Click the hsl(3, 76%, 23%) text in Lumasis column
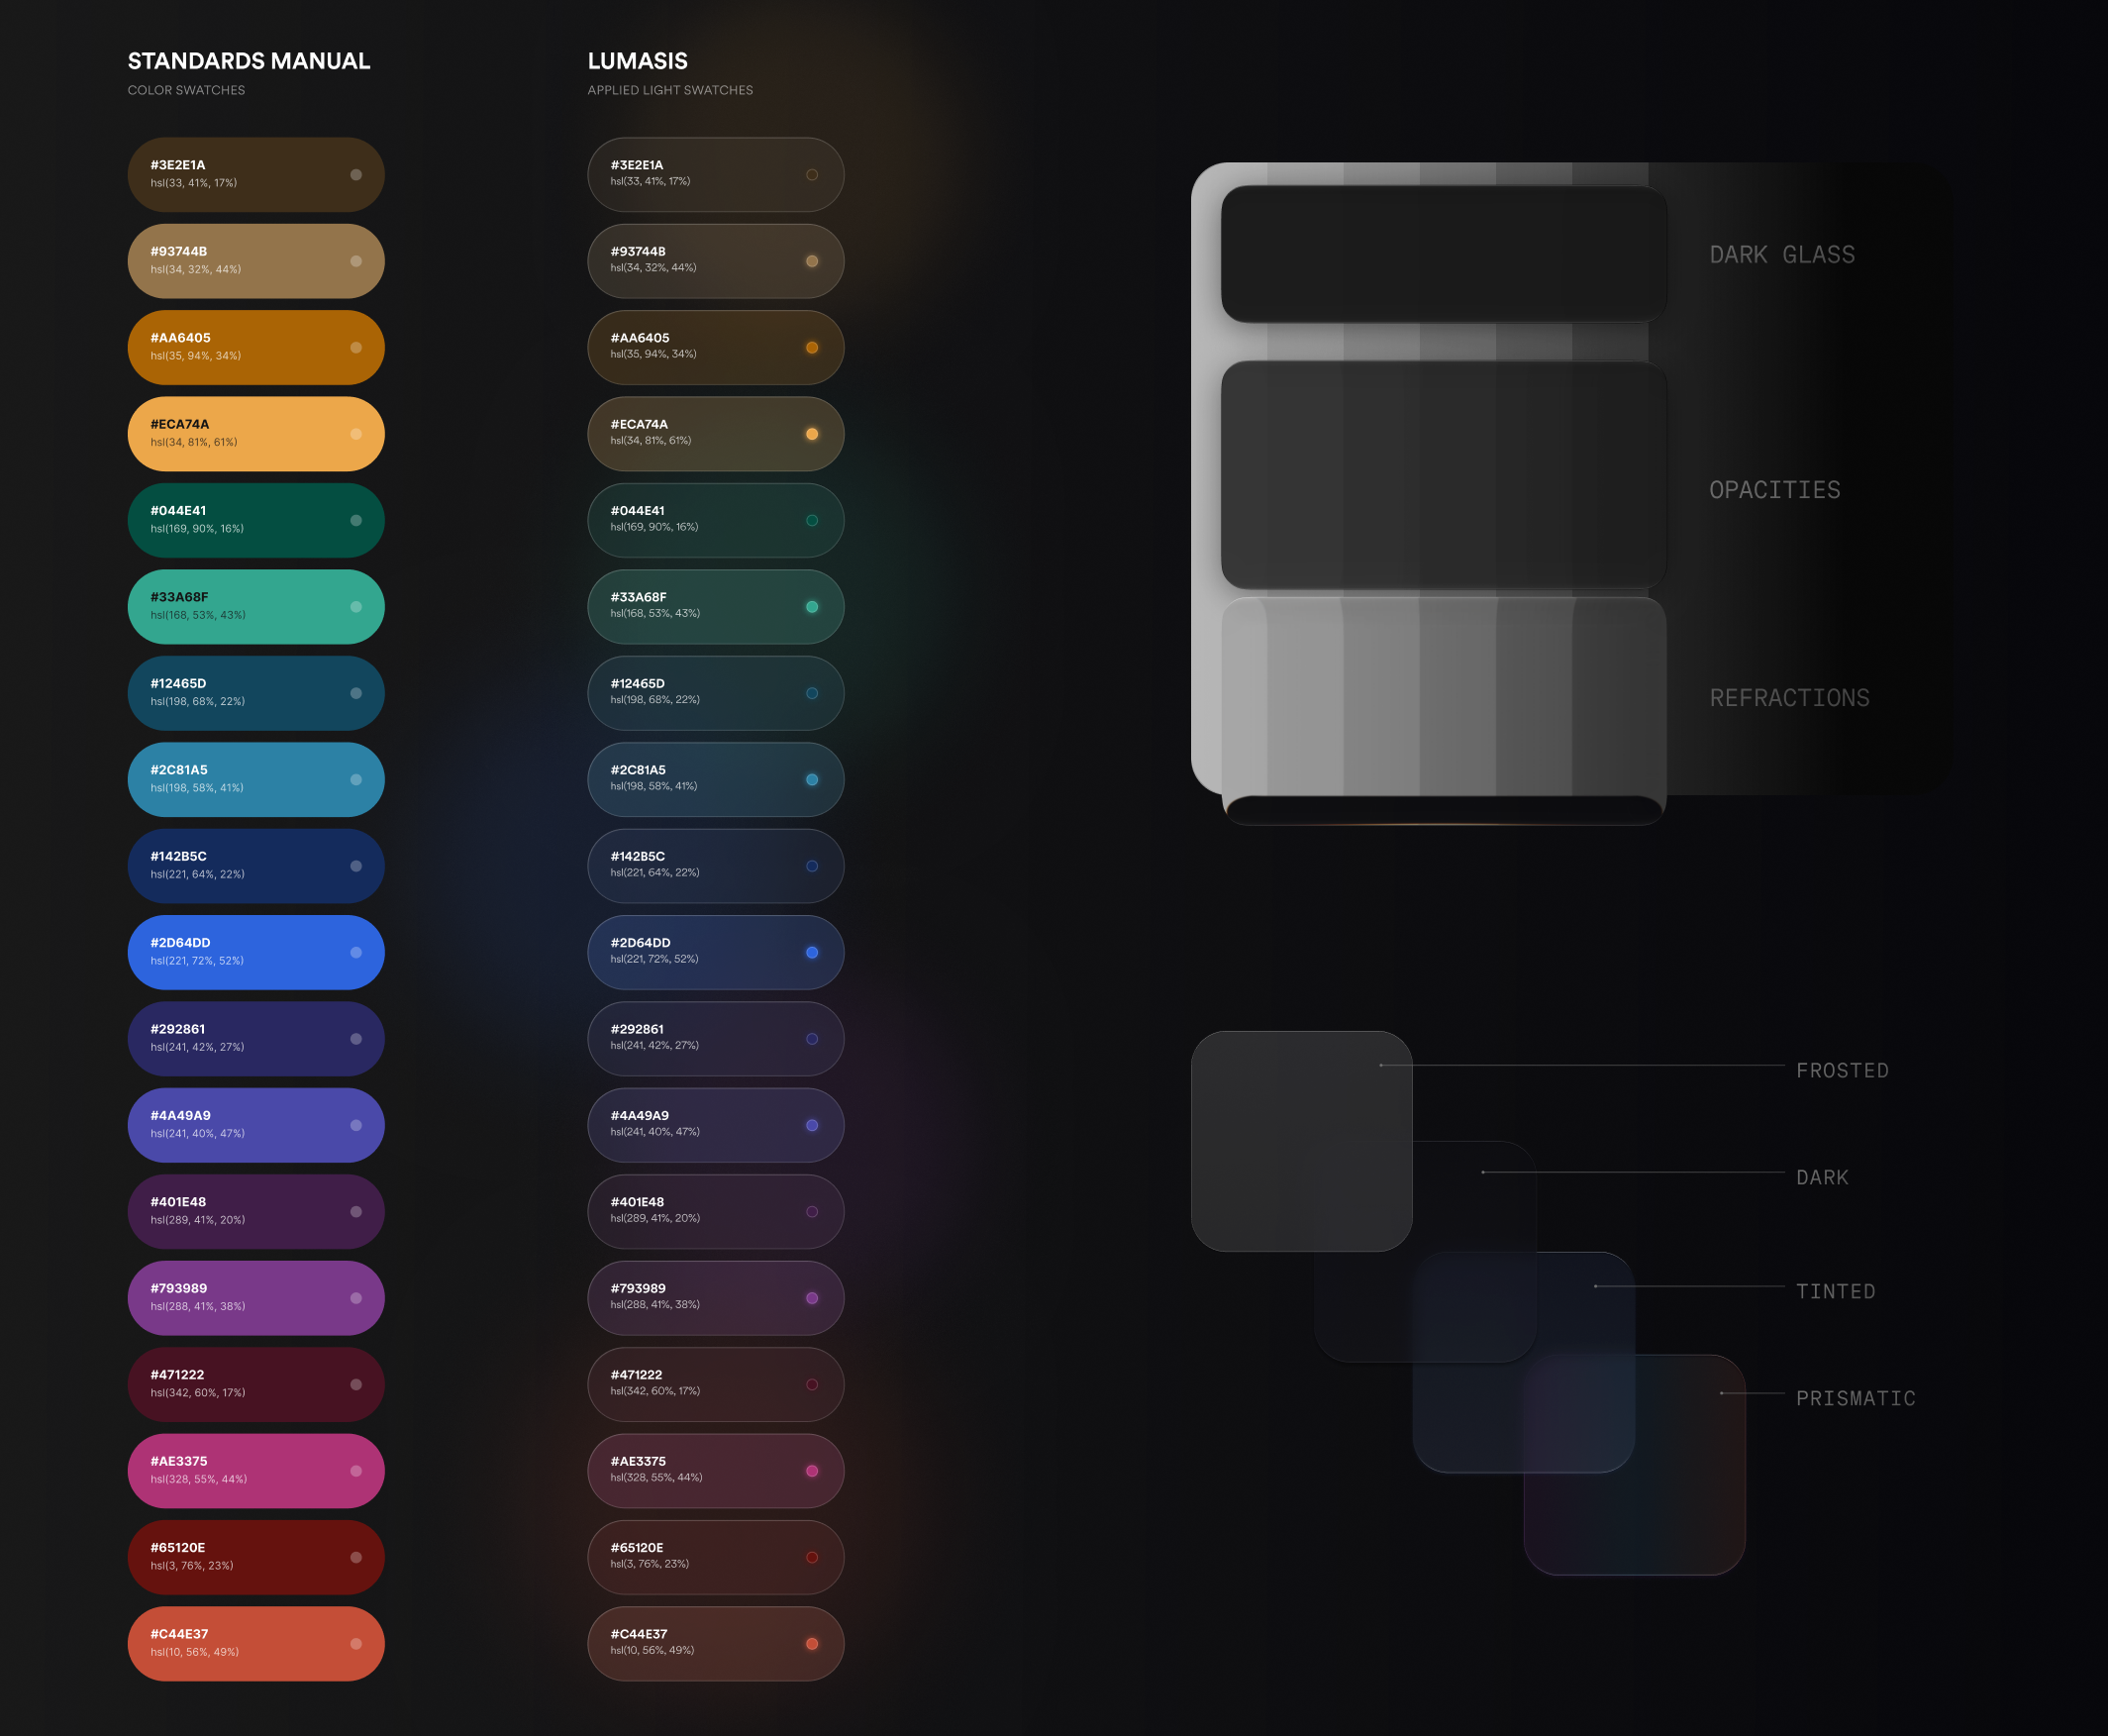Image resolution: width=2108 pixels, height=1736 pixels. coord(650,1564)
